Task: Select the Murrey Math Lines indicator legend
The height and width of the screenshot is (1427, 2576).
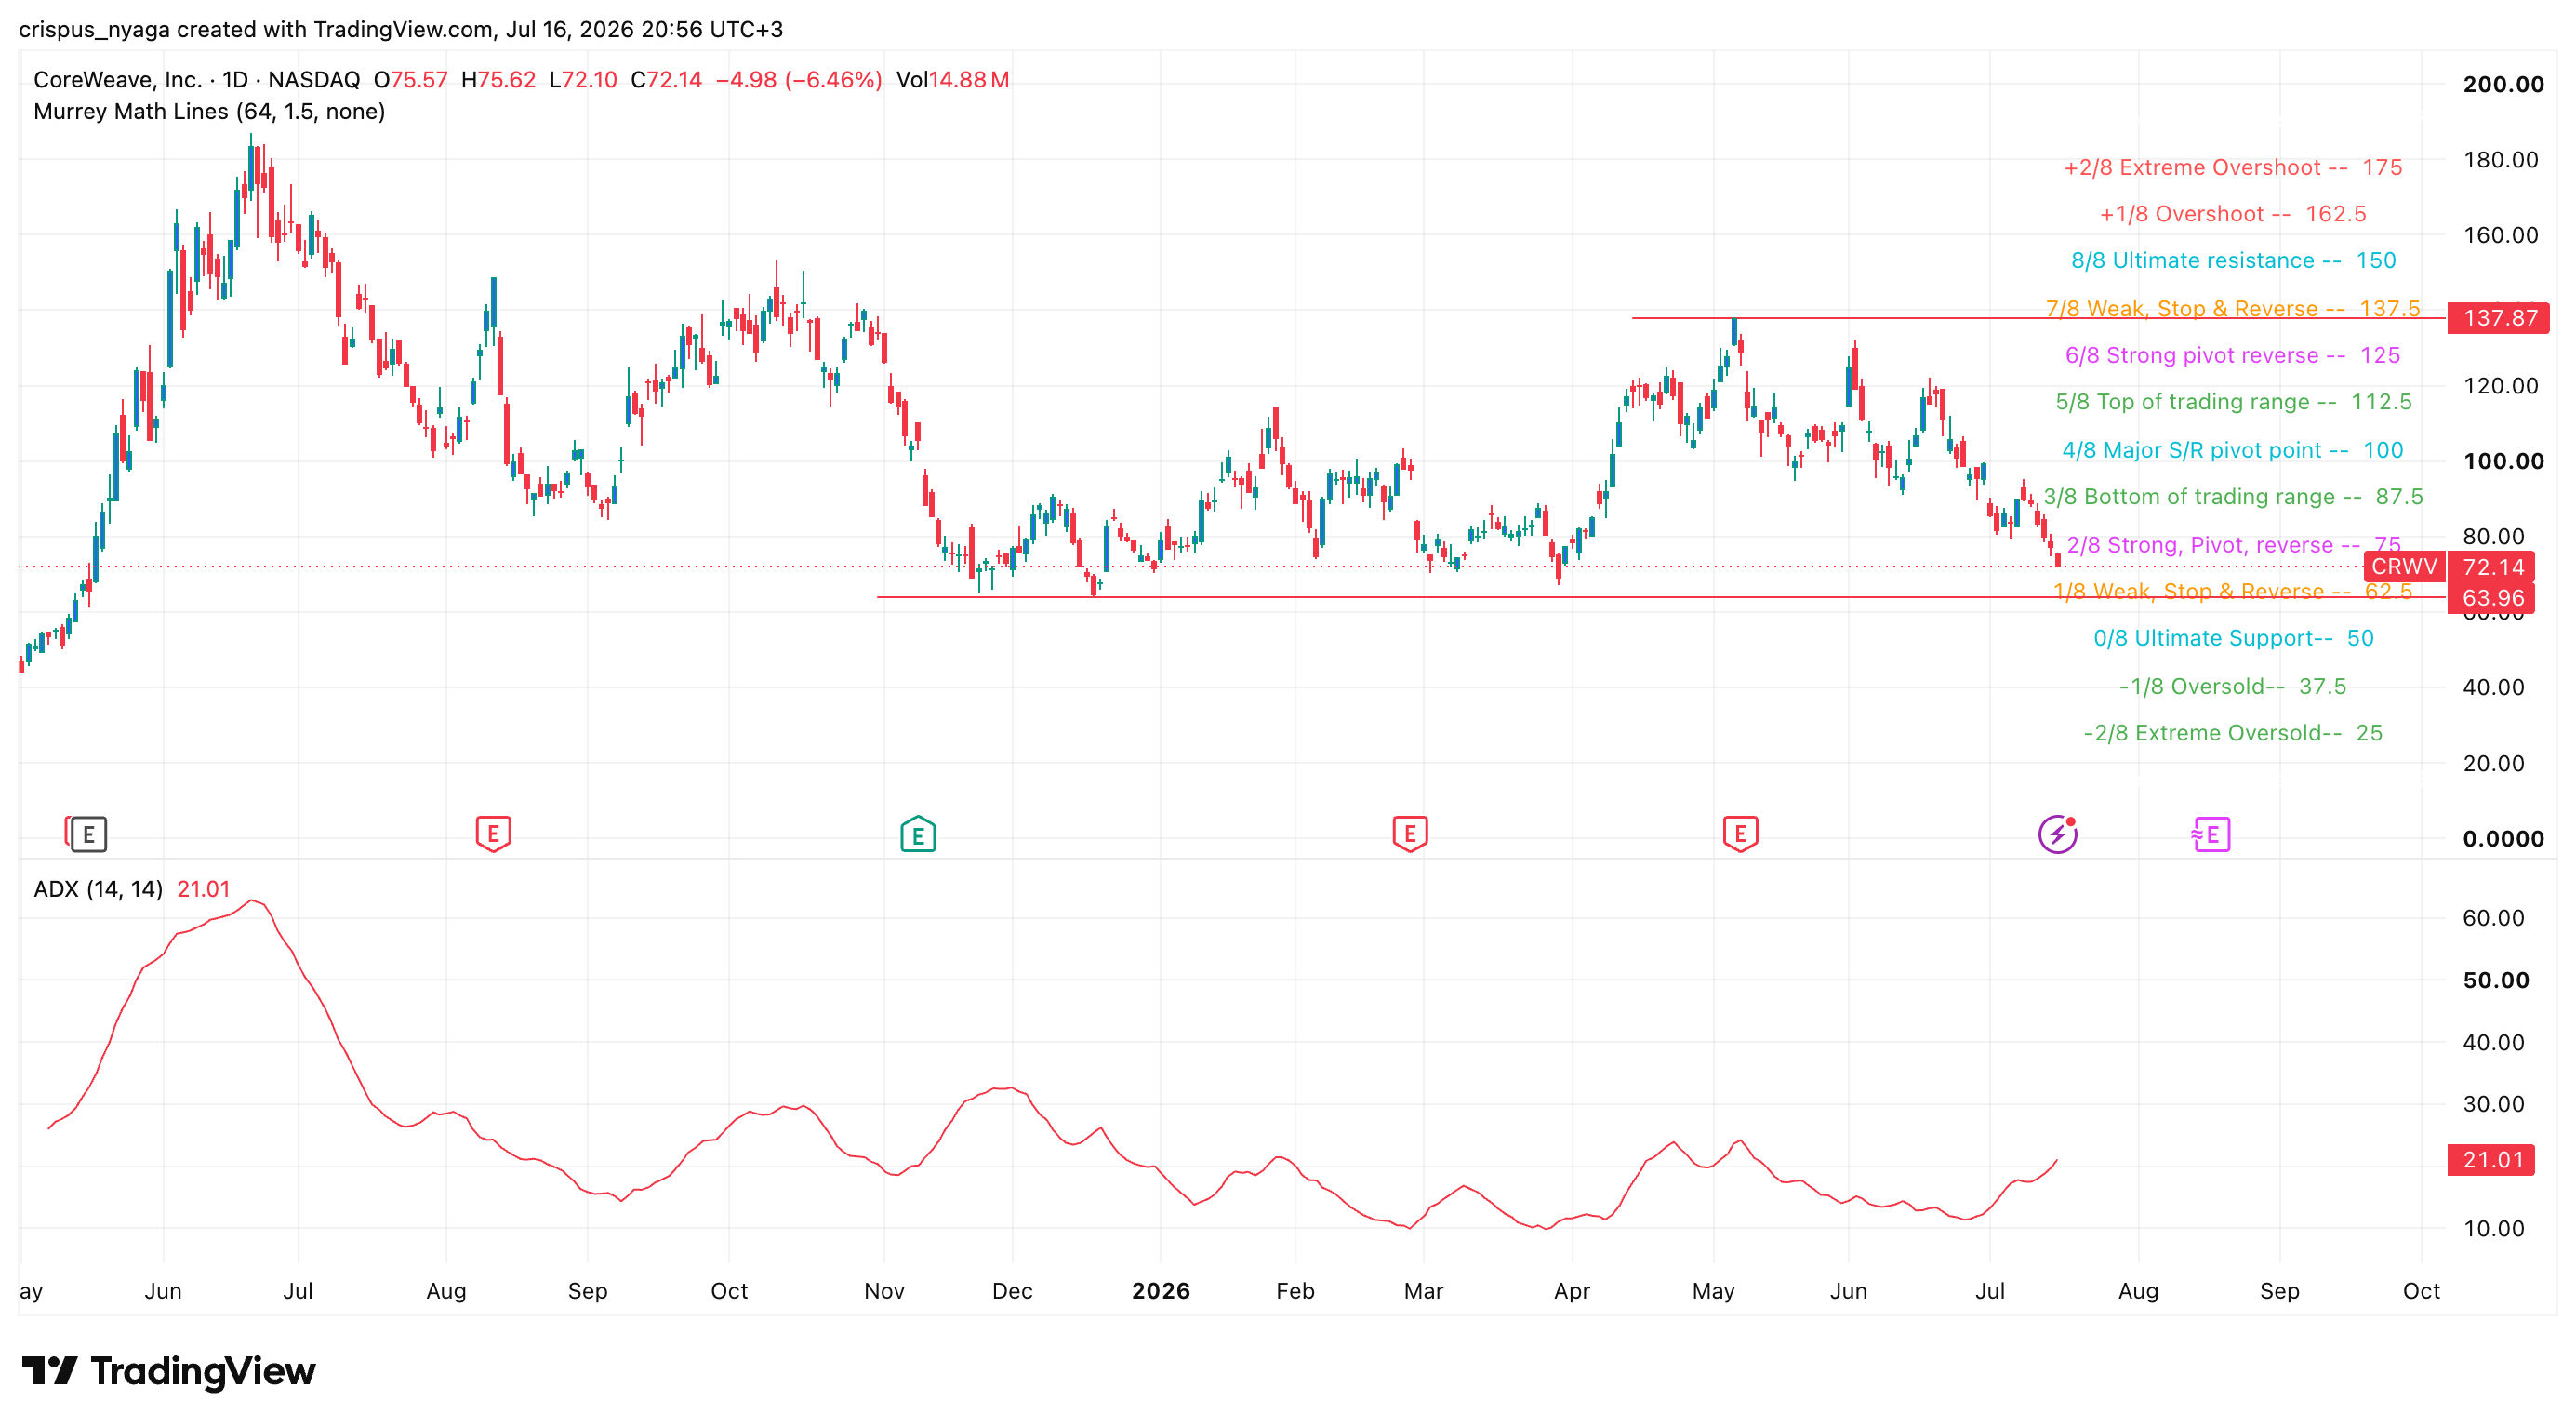Action: click(209, 111)
